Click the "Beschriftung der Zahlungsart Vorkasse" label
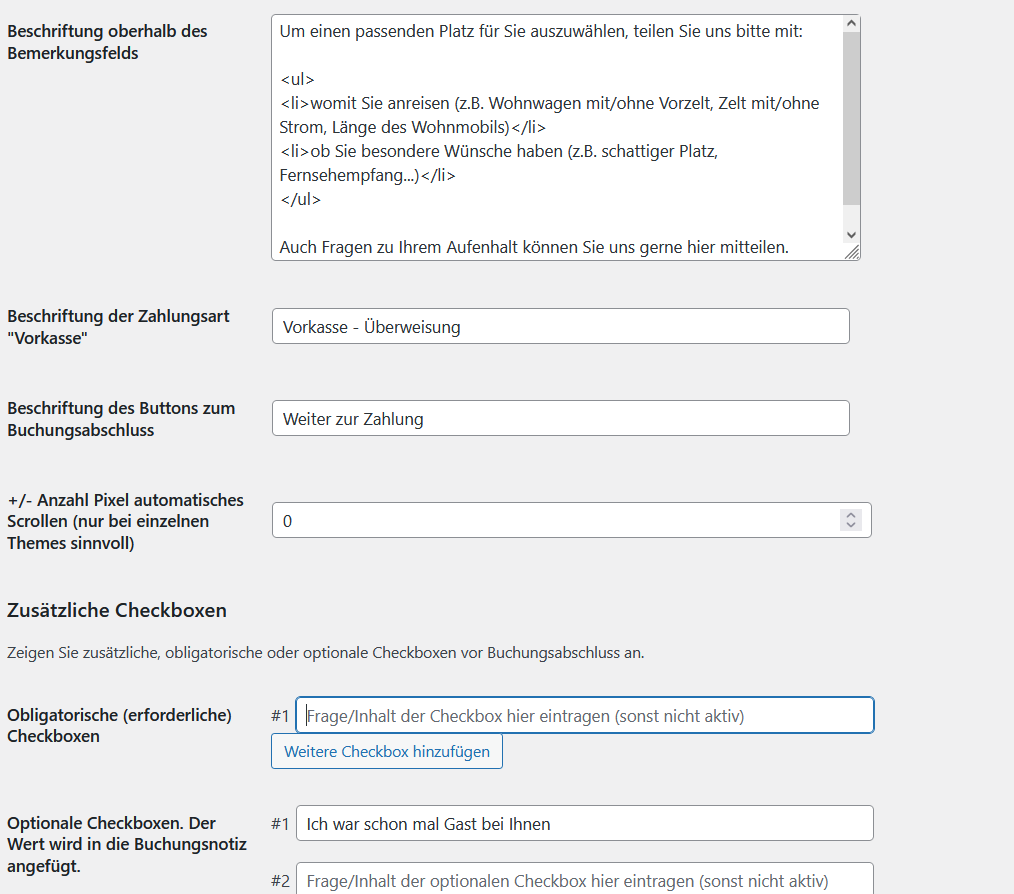The height and width of the screenshot is (894, 1014). pos(118,327)
